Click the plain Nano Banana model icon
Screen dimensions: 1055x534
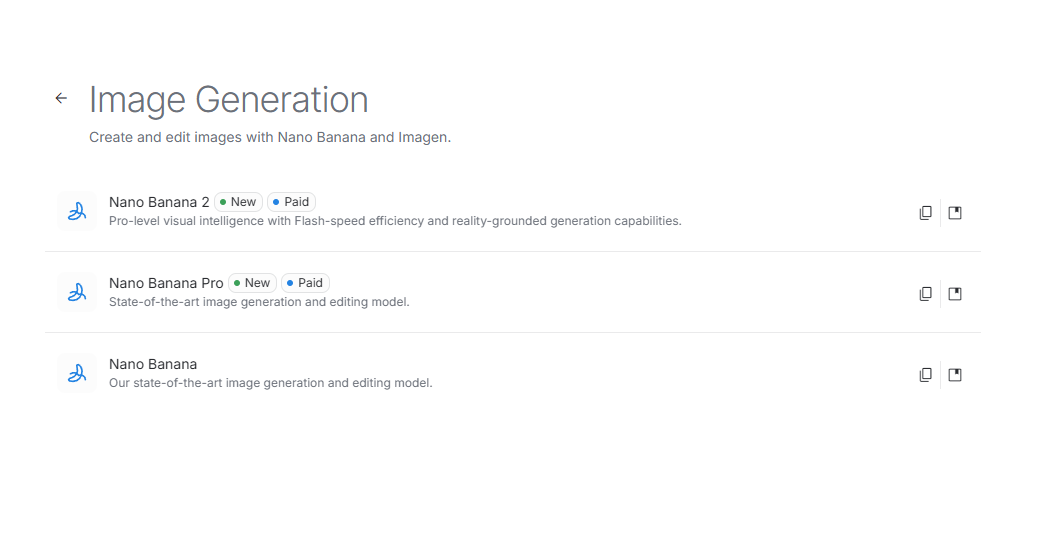[77, 373]
